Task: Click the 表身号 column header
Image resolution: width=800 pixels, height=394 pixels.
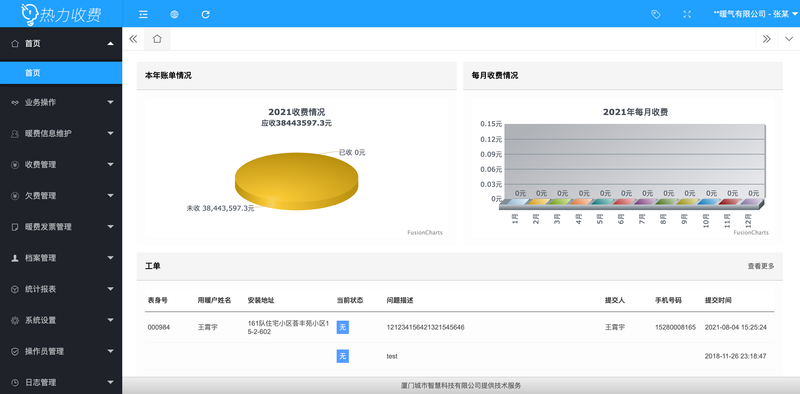Action: 158,301
